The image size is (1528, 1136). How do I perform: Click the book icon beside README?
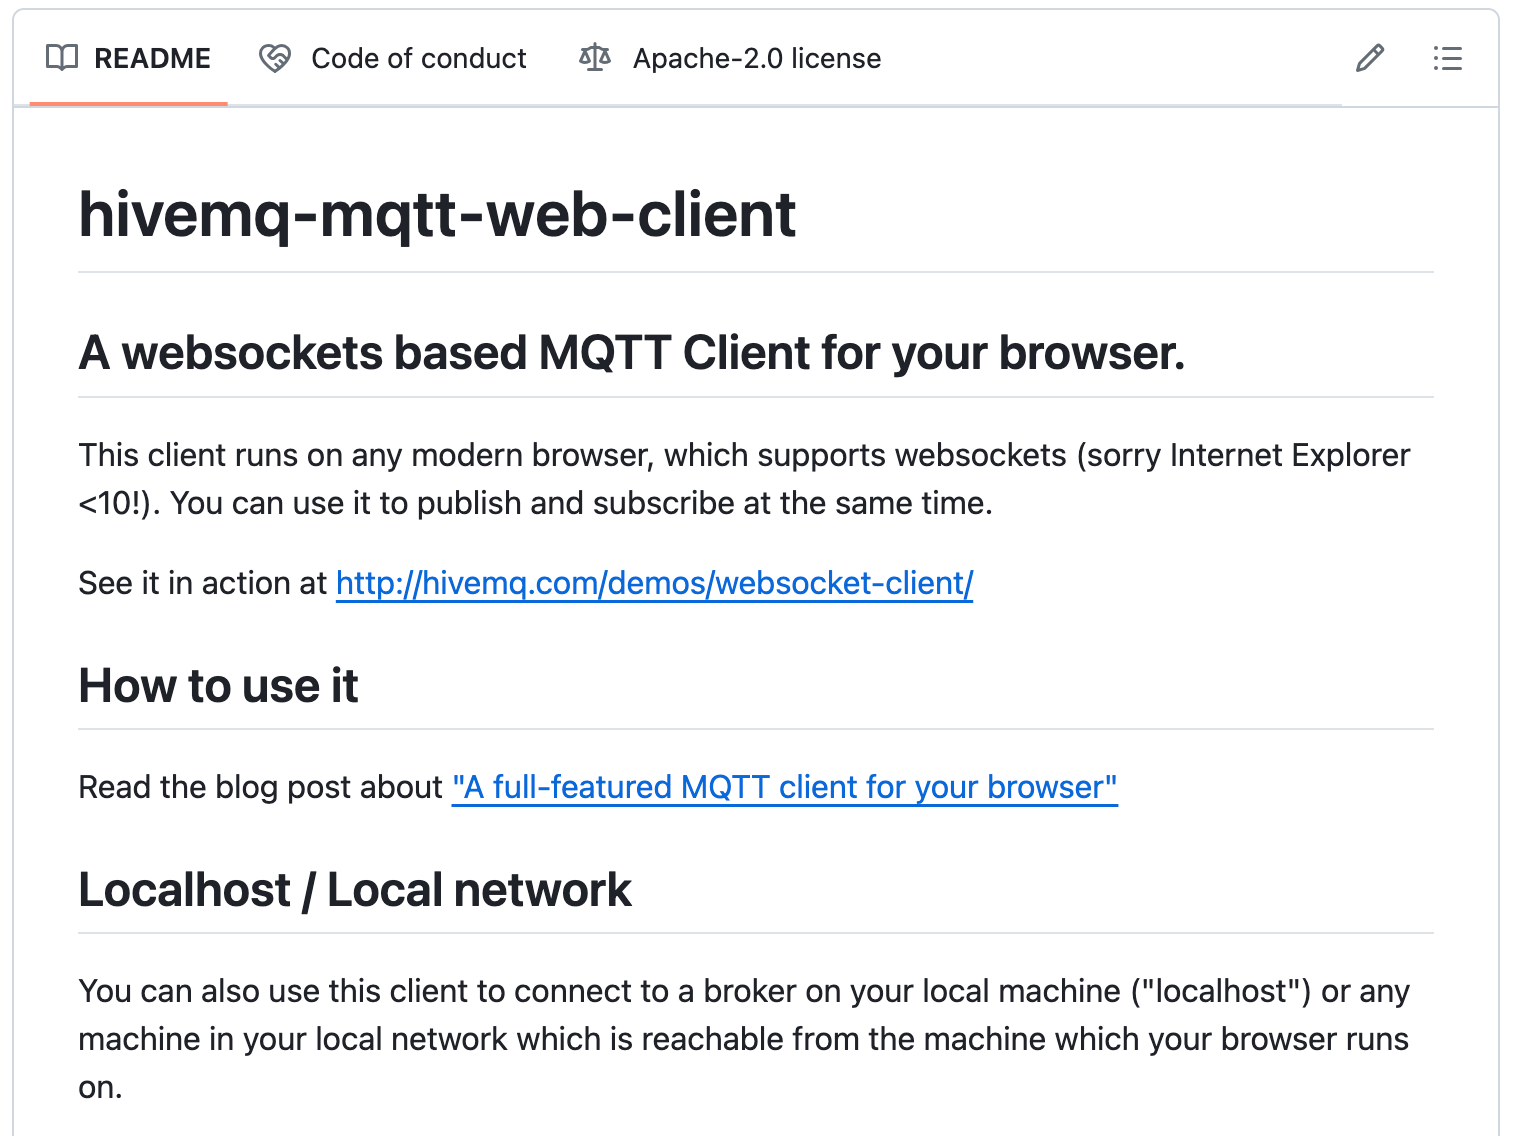62,58
